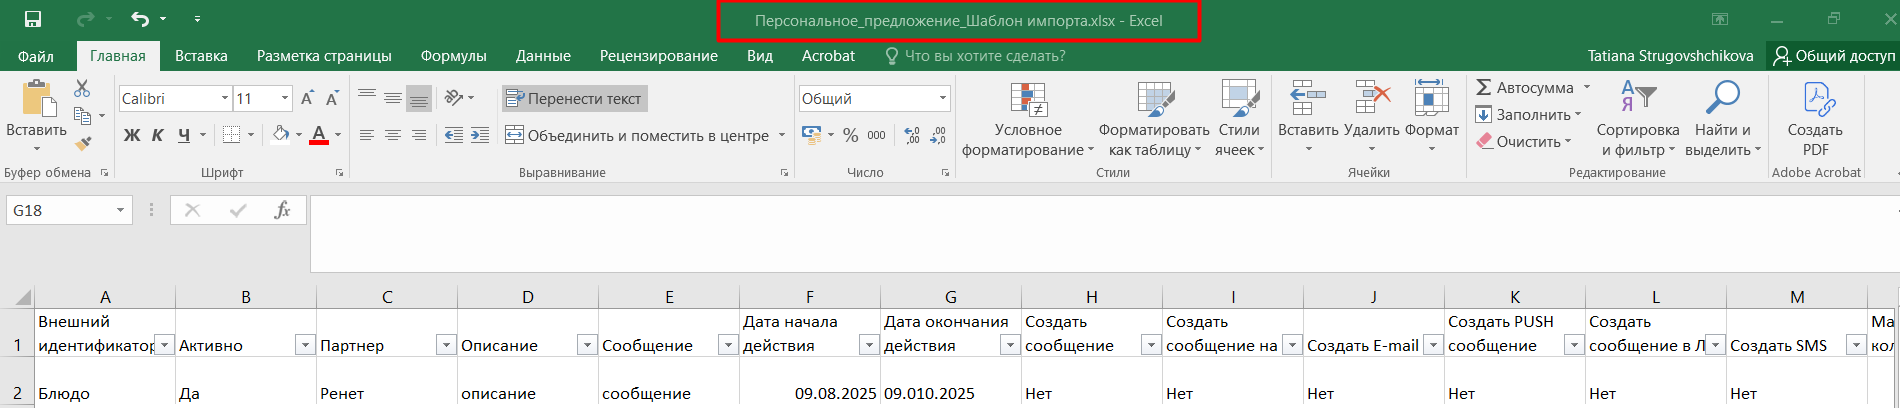Viewport: 1900px width, 408px height.
Task: Center the cell text horizontally
Action: (393, 135)
